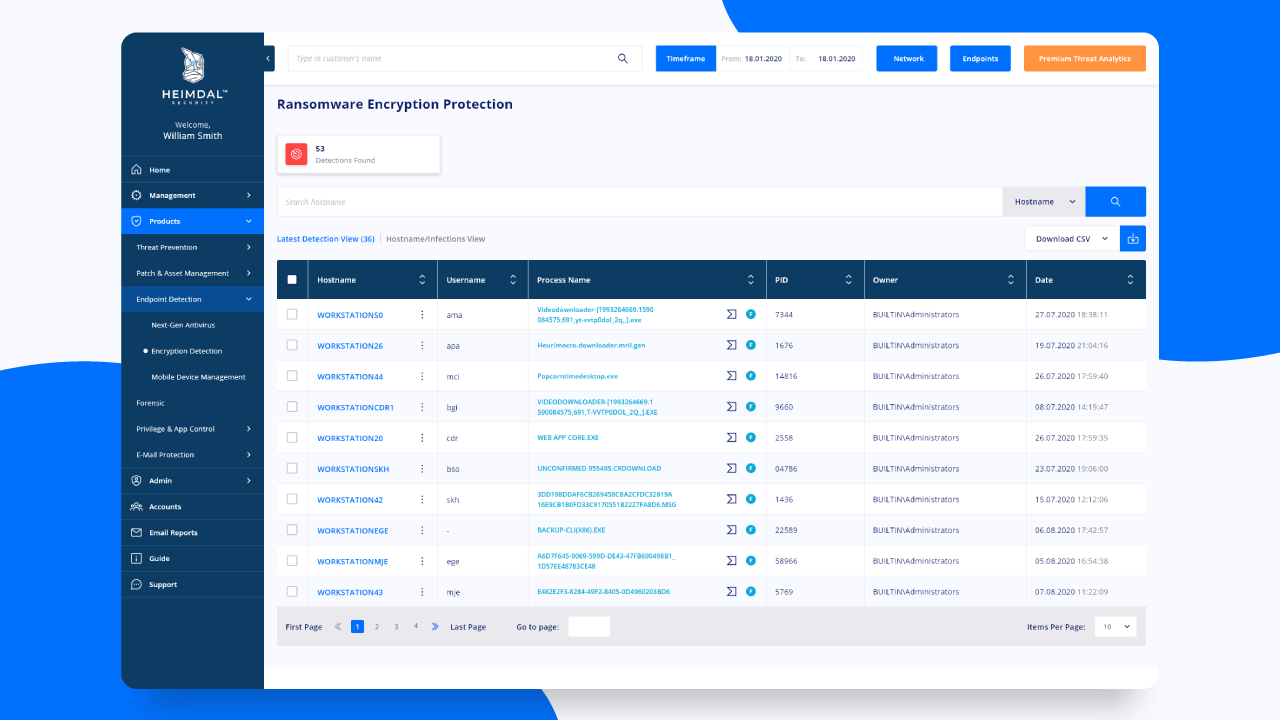Open the three-dot menu for WORKSTATION43

(x=422, y=592)
